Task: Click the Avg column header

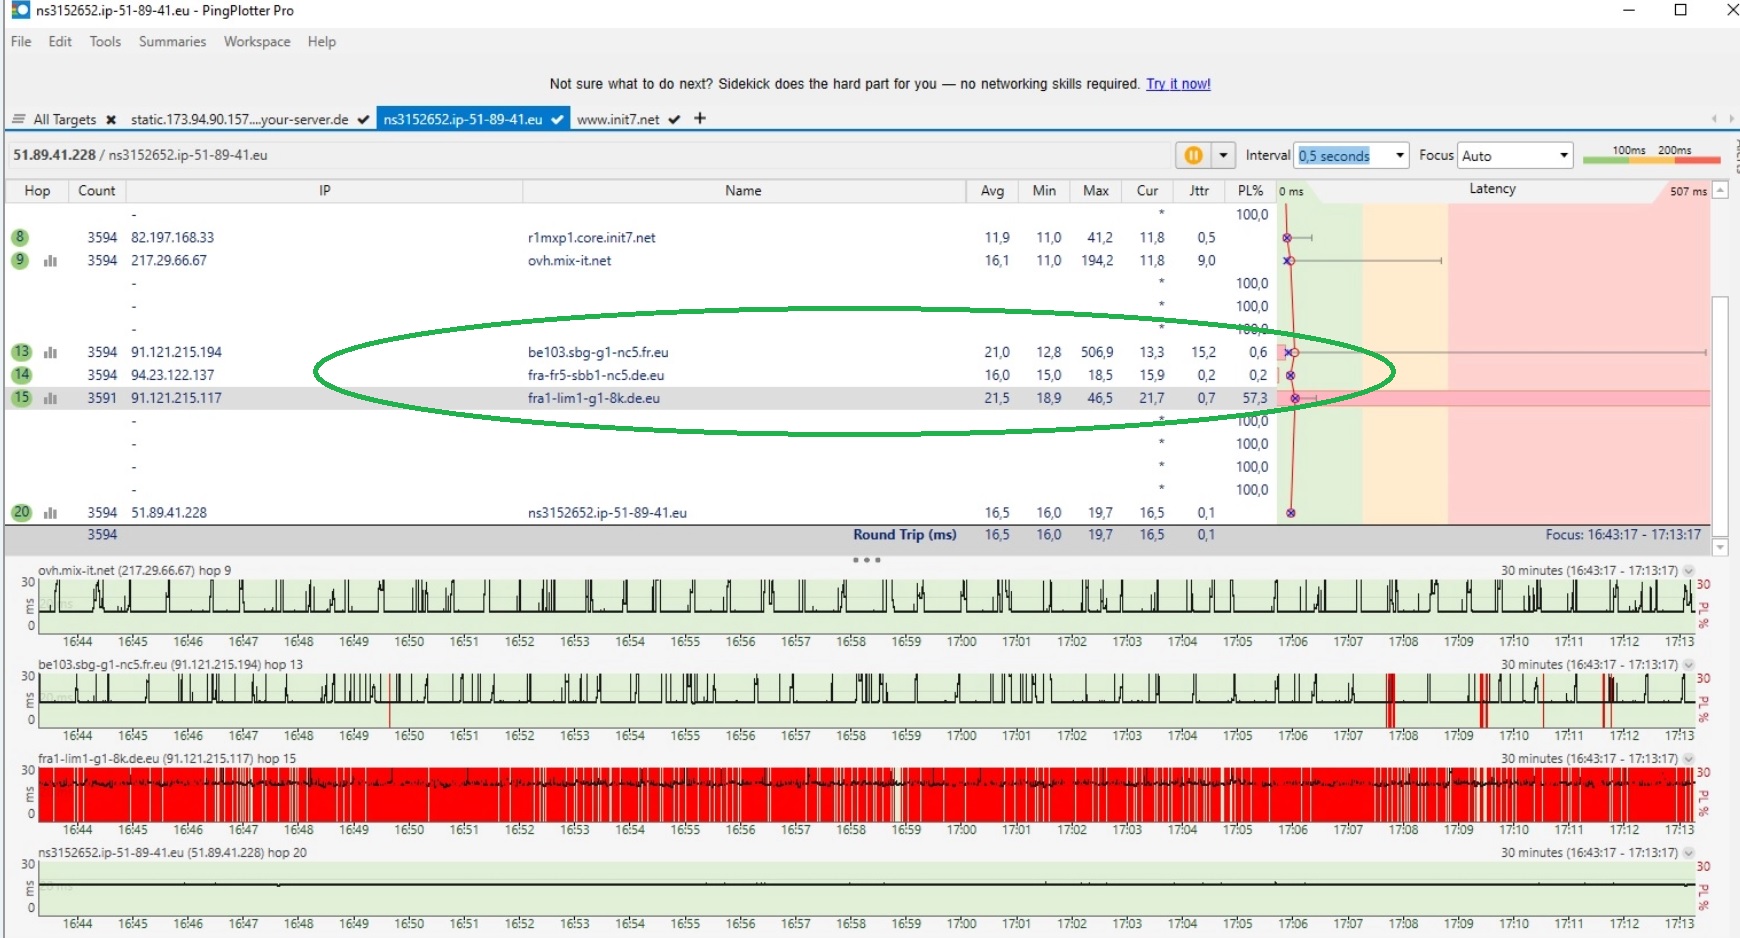Action: pyautogui.click(x=992, y=191)
